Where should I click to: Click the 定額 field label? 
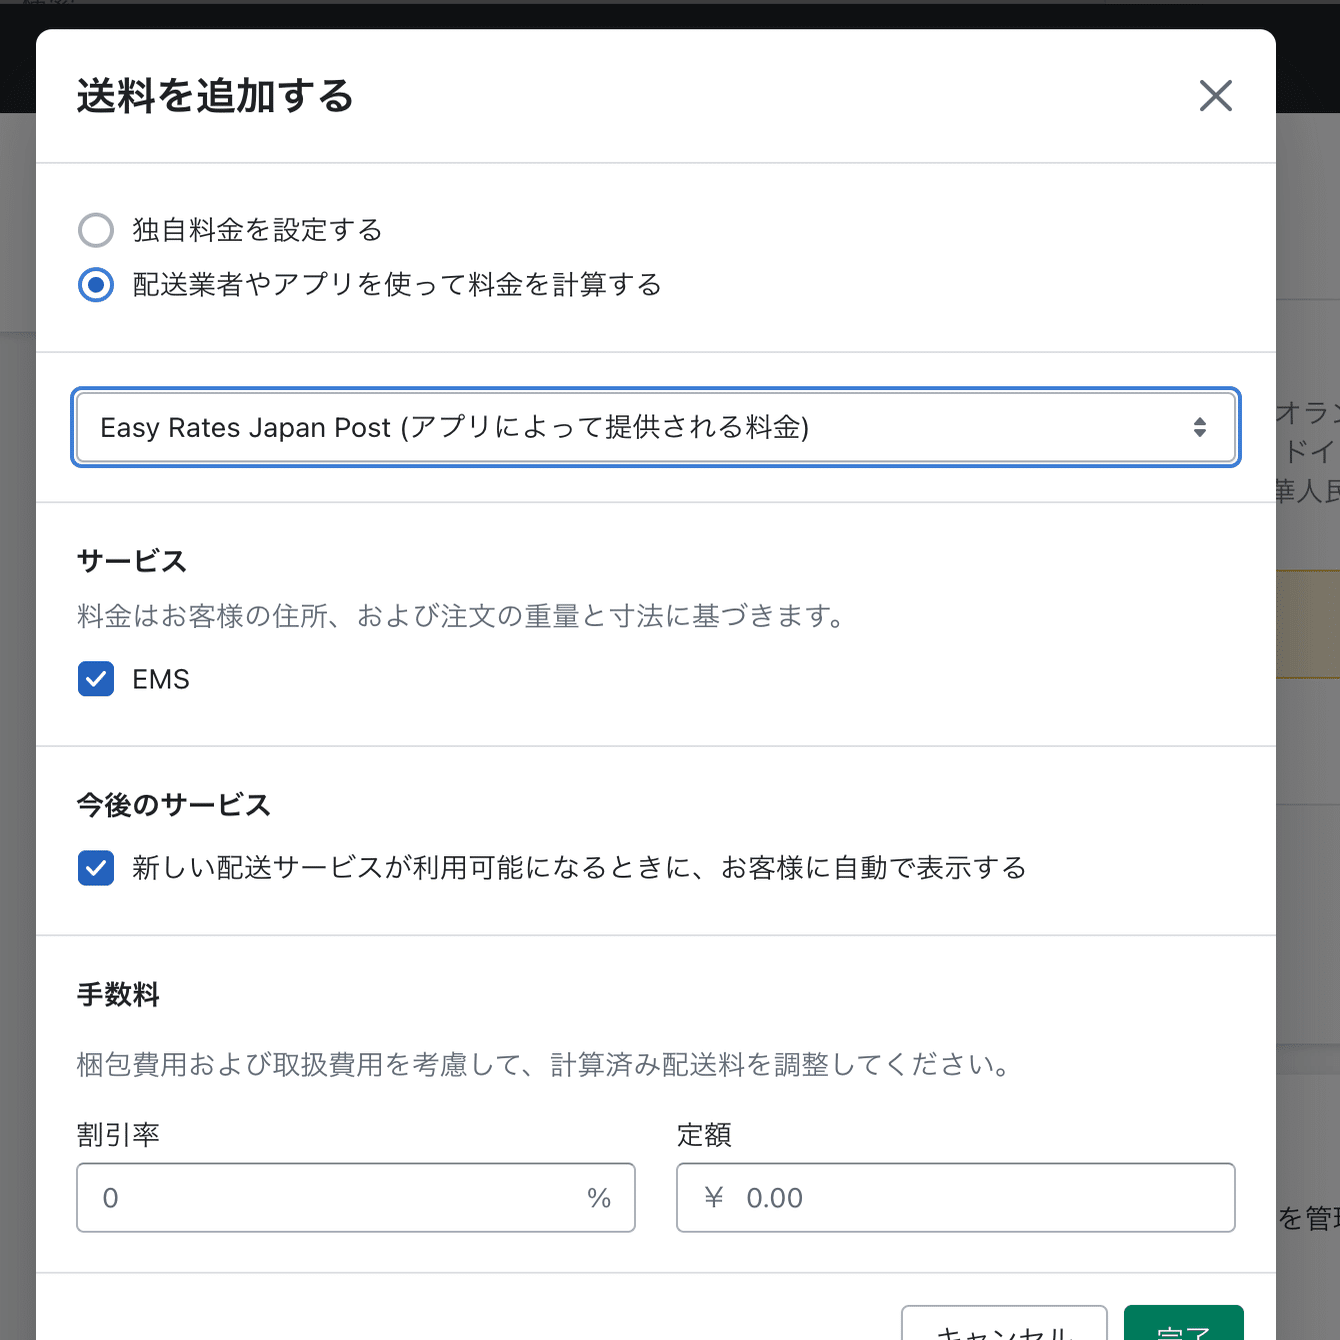coord(704,1135)
